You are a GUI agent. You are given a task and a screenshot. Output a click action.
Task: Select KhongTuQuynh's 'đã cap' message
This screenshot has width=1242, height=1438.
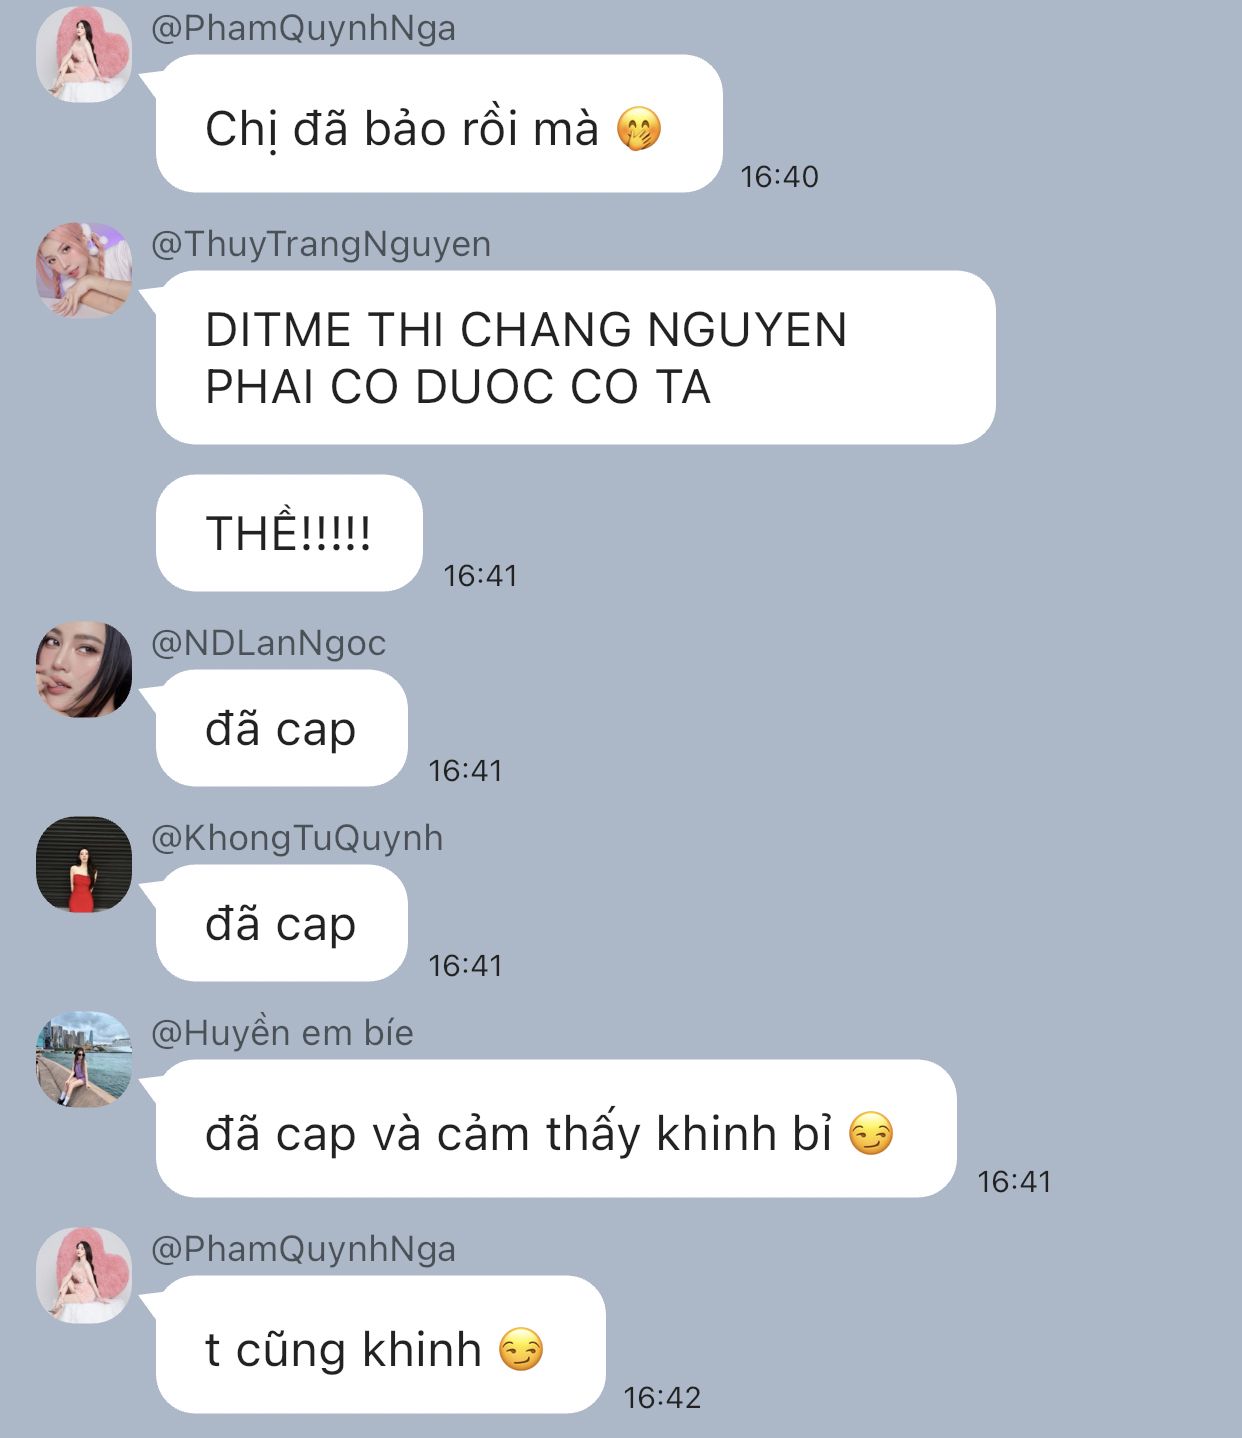(281, 923)
